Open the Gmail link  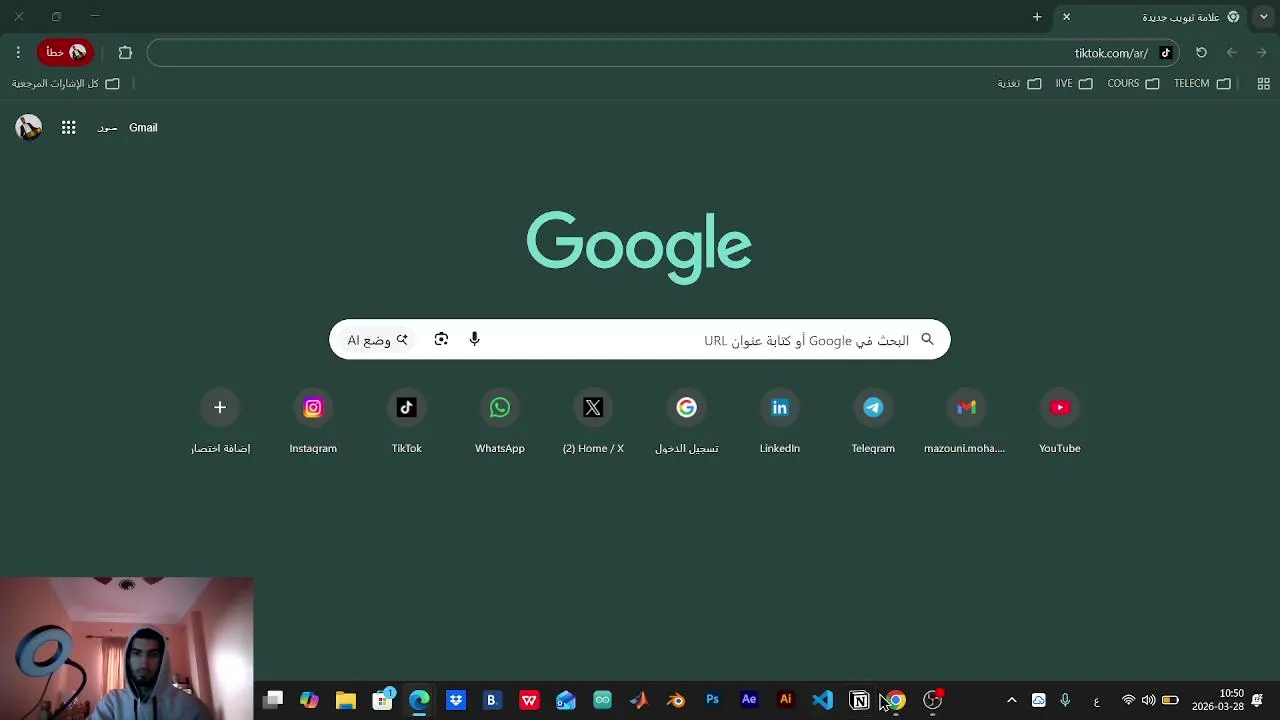[143, 127]
